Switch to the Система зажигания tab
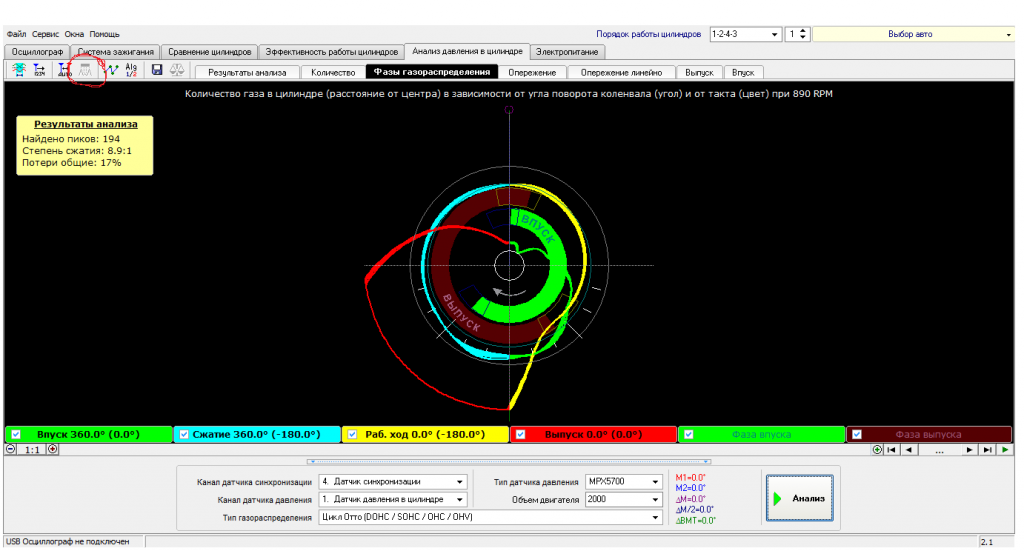 click(116, 52)
